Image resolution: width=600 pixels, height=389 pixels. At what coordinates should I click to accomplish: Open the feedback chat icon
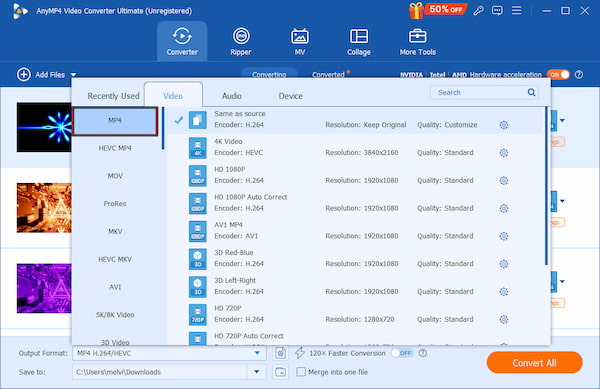pos(497,11)
